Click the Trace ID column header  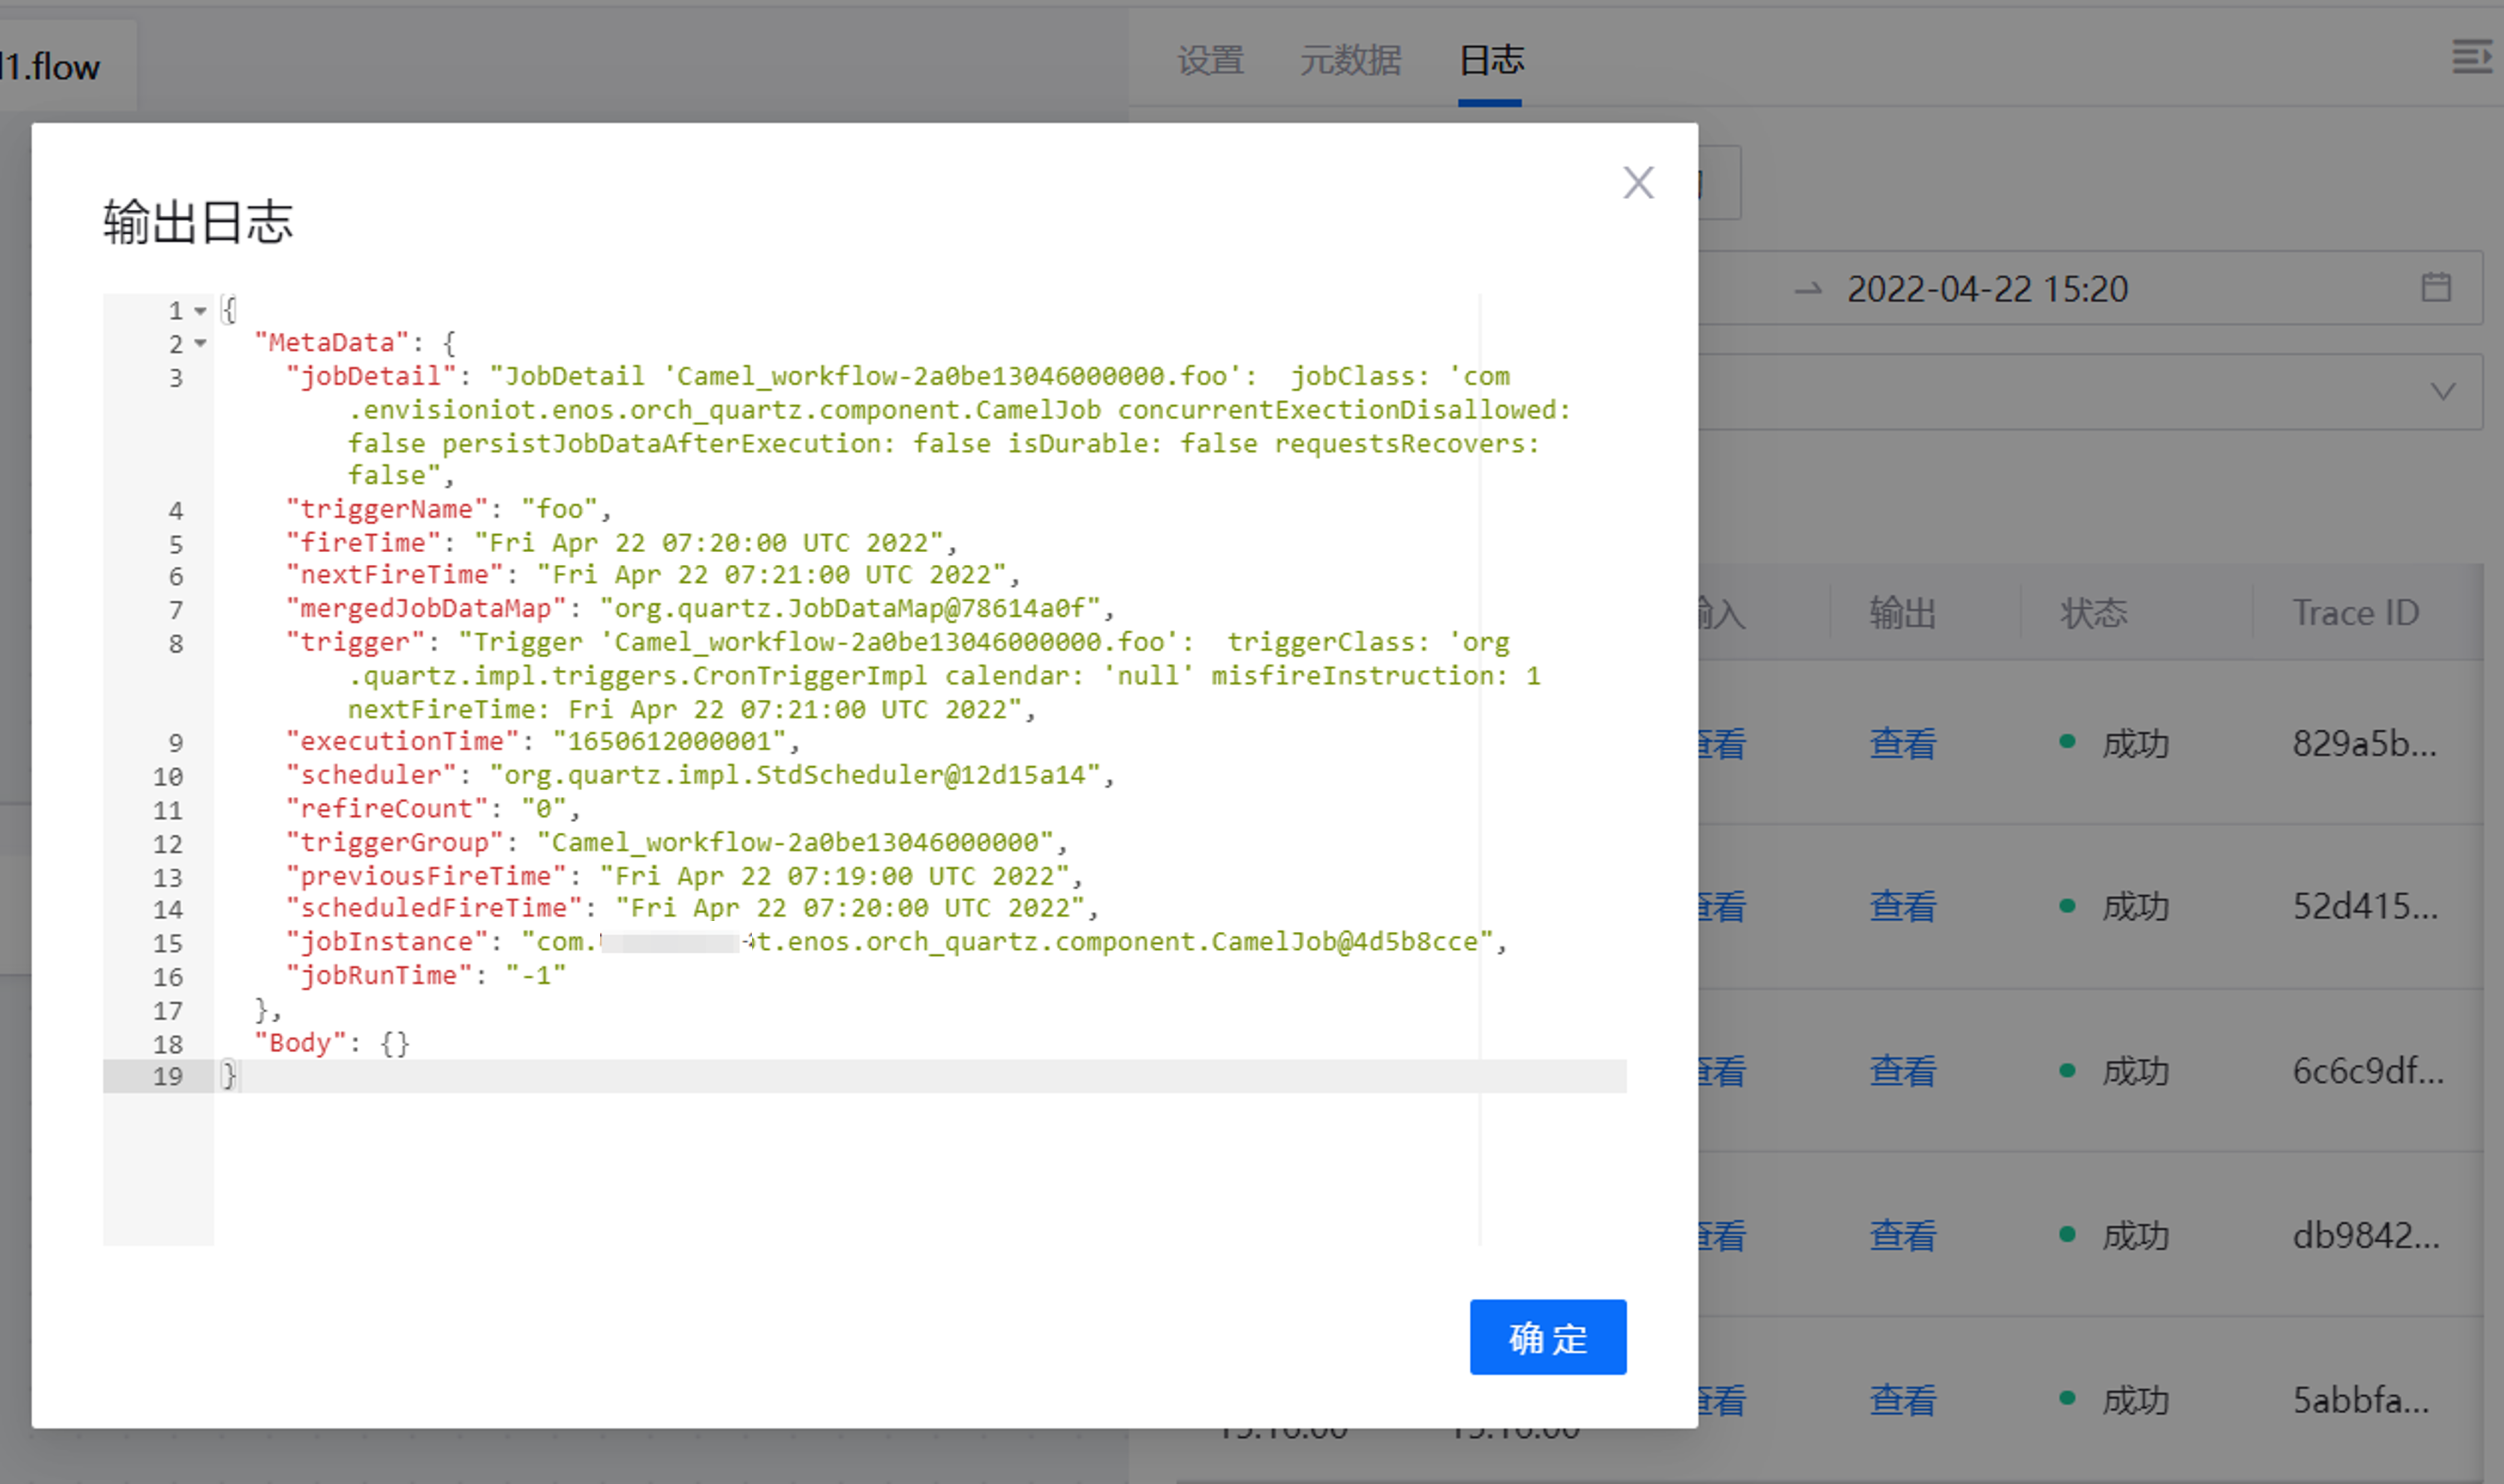2355,612
